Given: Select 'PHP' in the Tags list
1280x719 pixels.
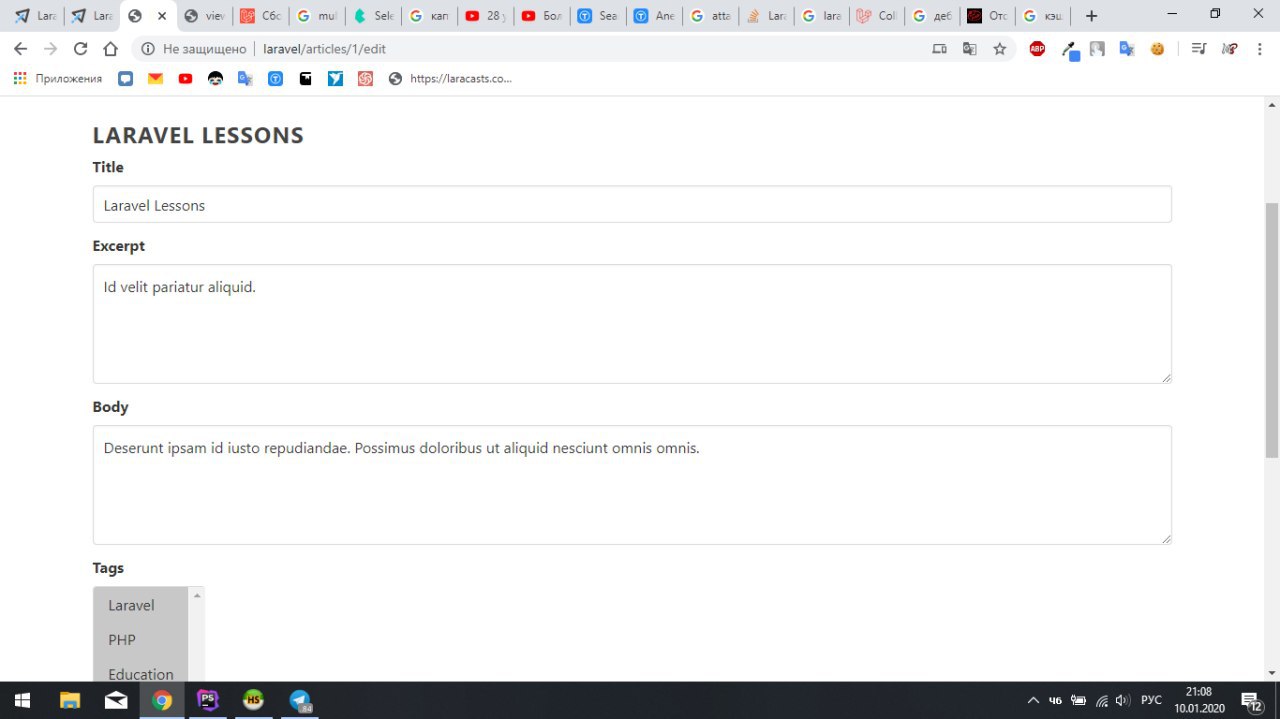Looking at the screenshot, I should [140, 640].
